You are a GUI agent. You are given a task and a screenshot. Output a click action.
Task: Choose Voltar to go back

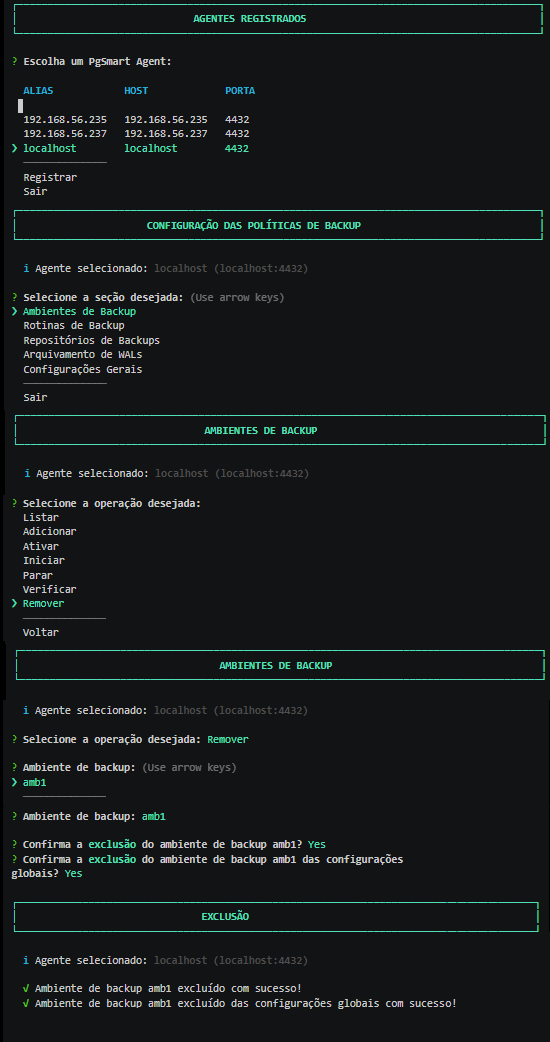click(41, 633)
